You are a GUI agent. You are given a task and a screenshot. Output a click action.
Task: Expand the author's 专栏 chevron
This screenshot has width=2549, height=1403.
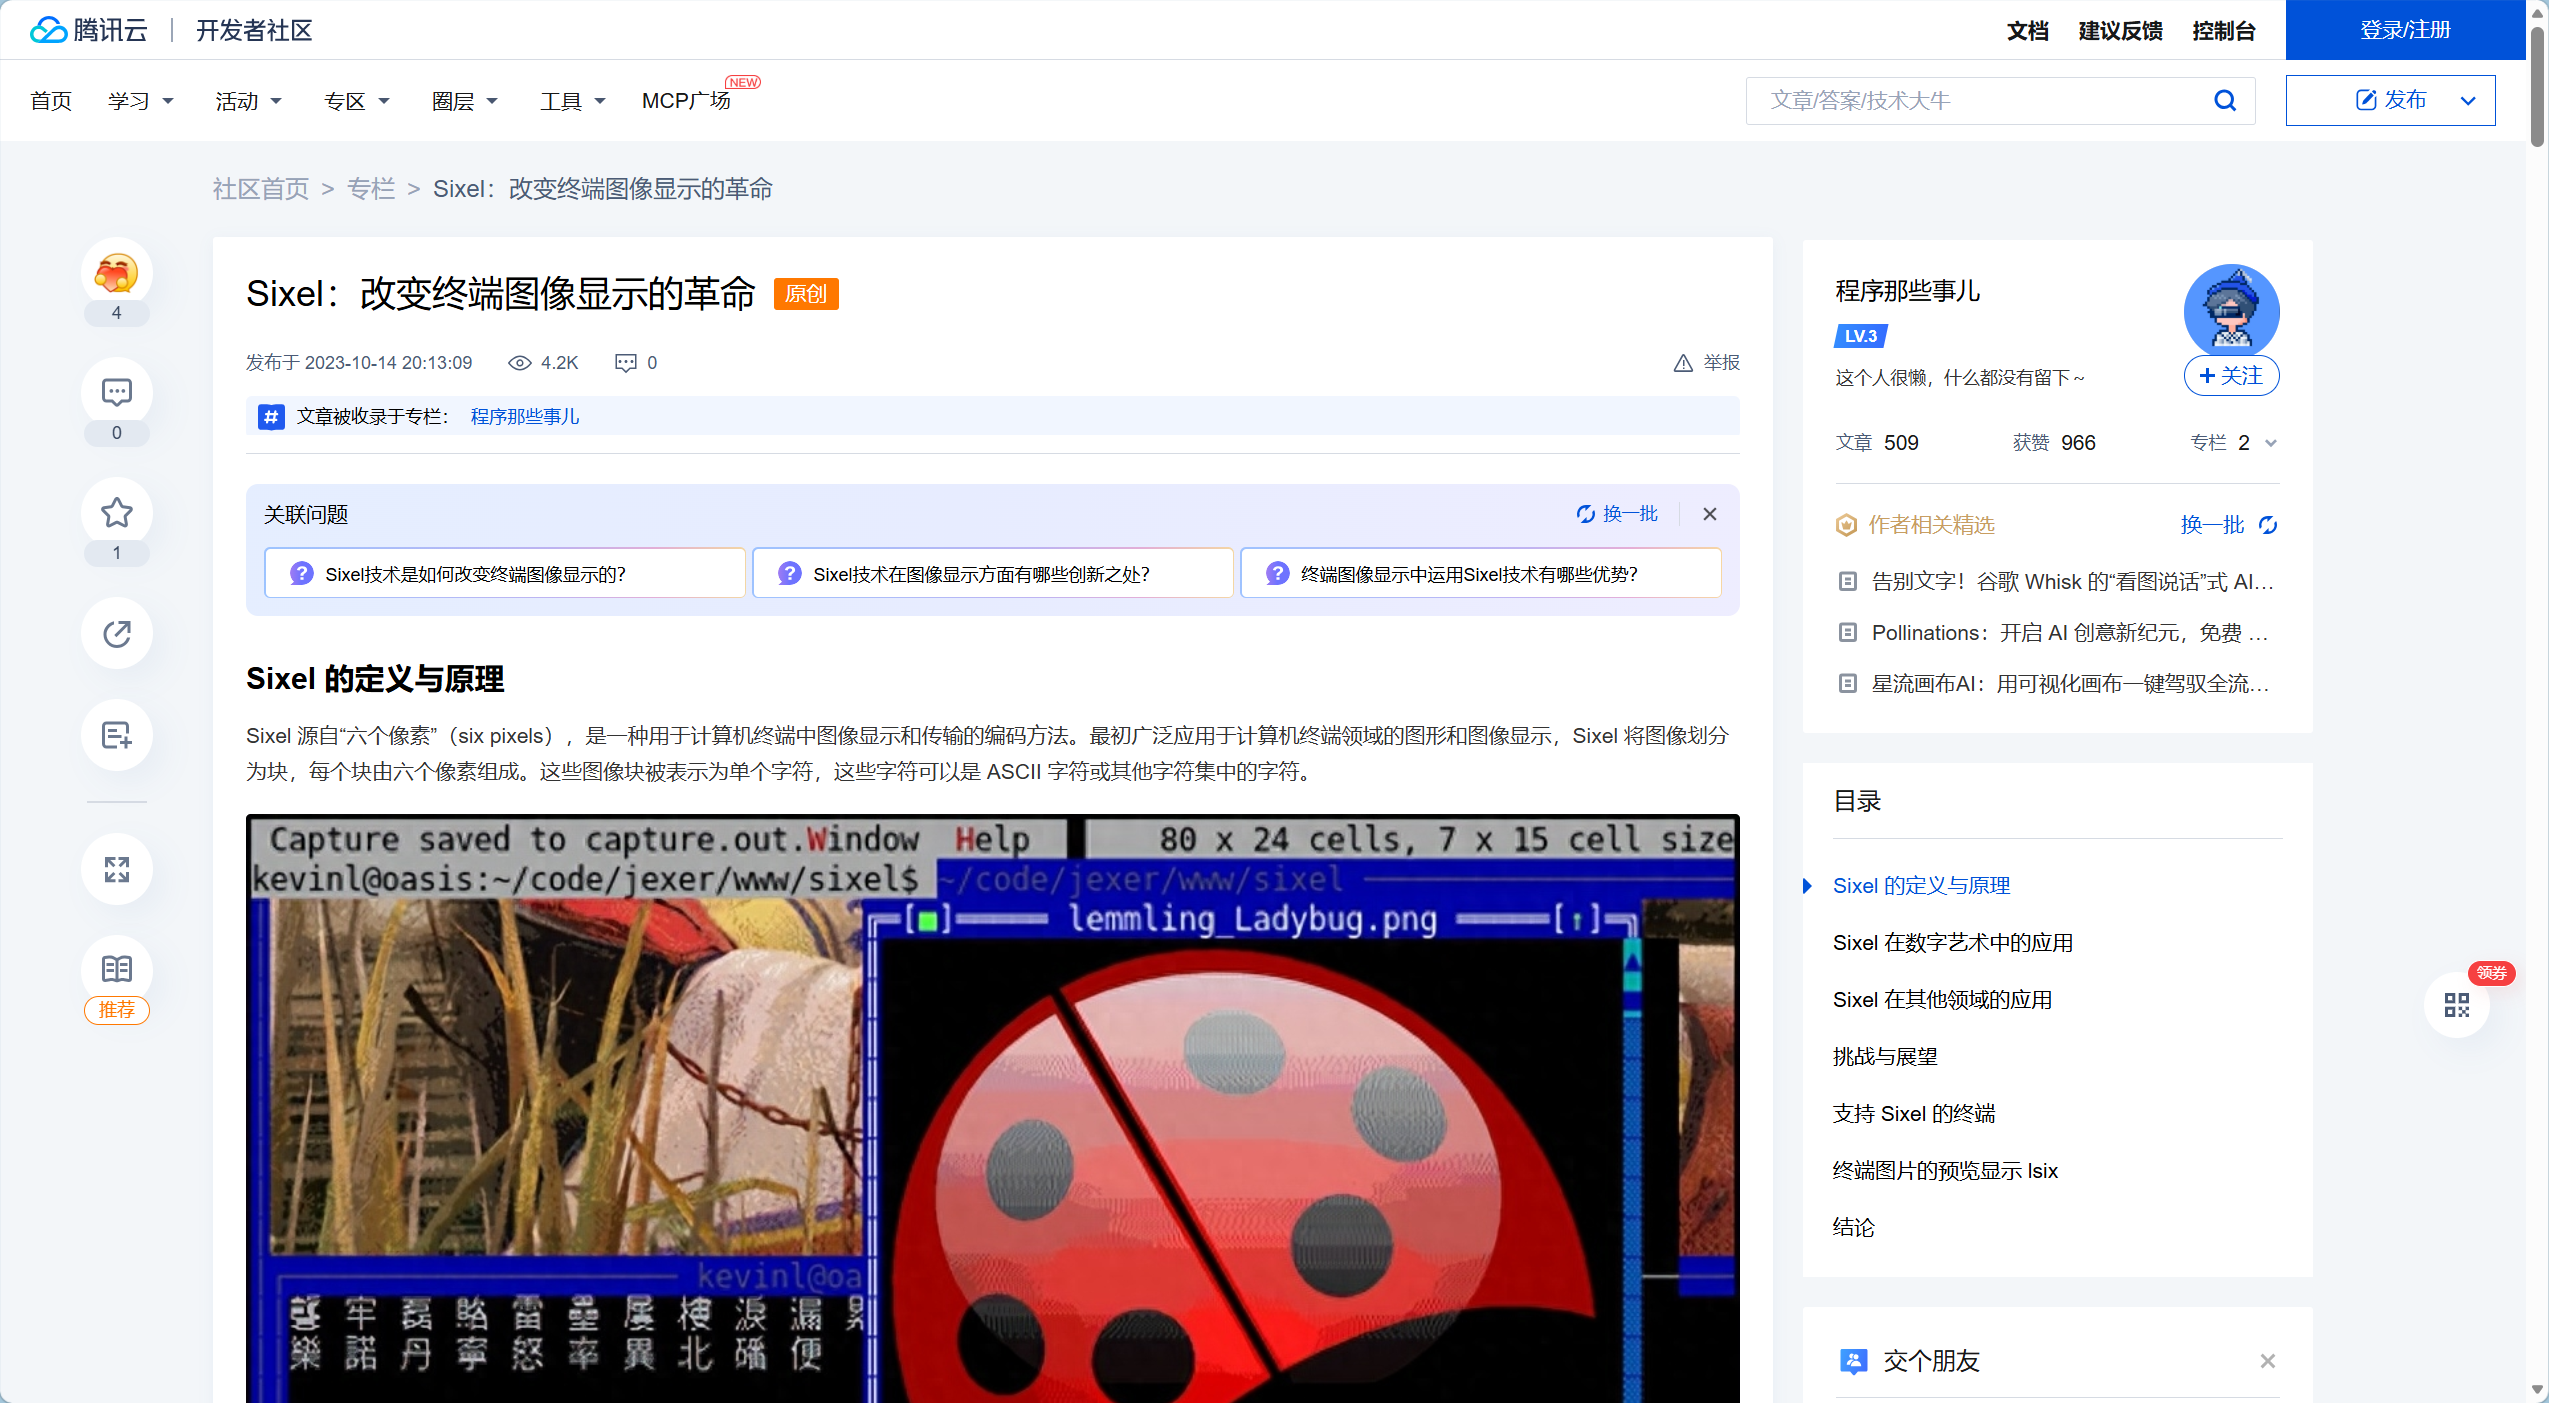point(2270,443)
